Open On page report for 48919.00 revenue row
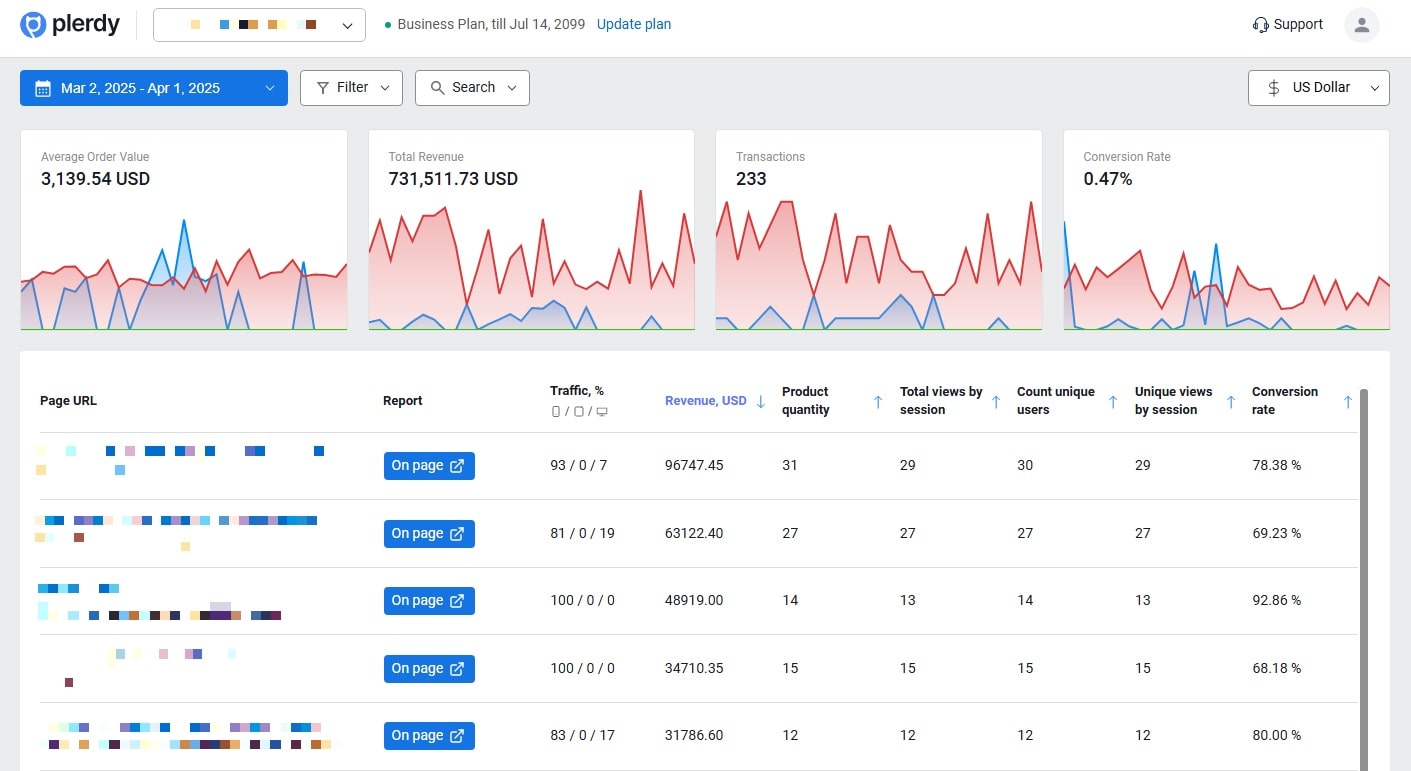The height and width of the screenshot is (771, 1411). tap(429, 601)
